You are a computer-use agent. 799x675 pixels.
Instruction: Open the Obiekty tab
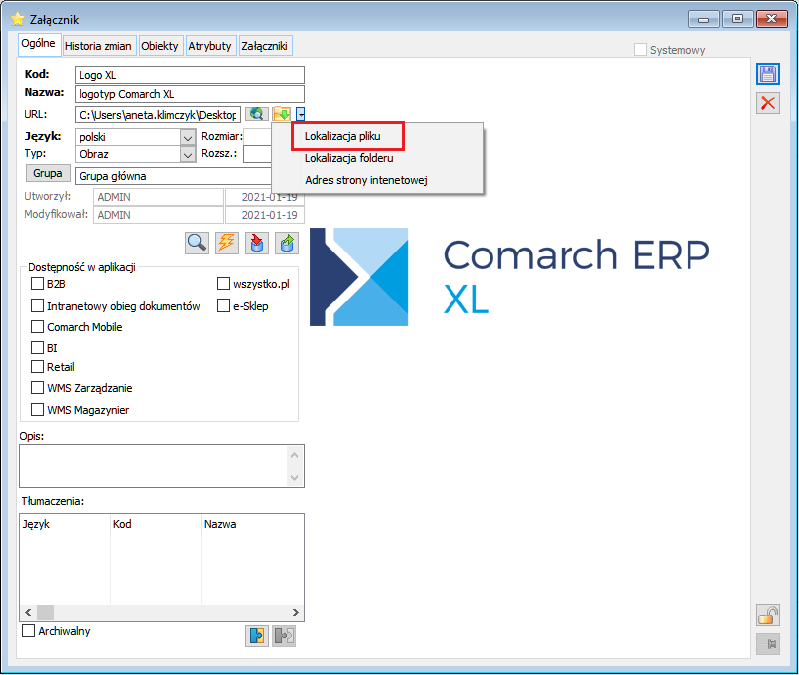point(160,46)
